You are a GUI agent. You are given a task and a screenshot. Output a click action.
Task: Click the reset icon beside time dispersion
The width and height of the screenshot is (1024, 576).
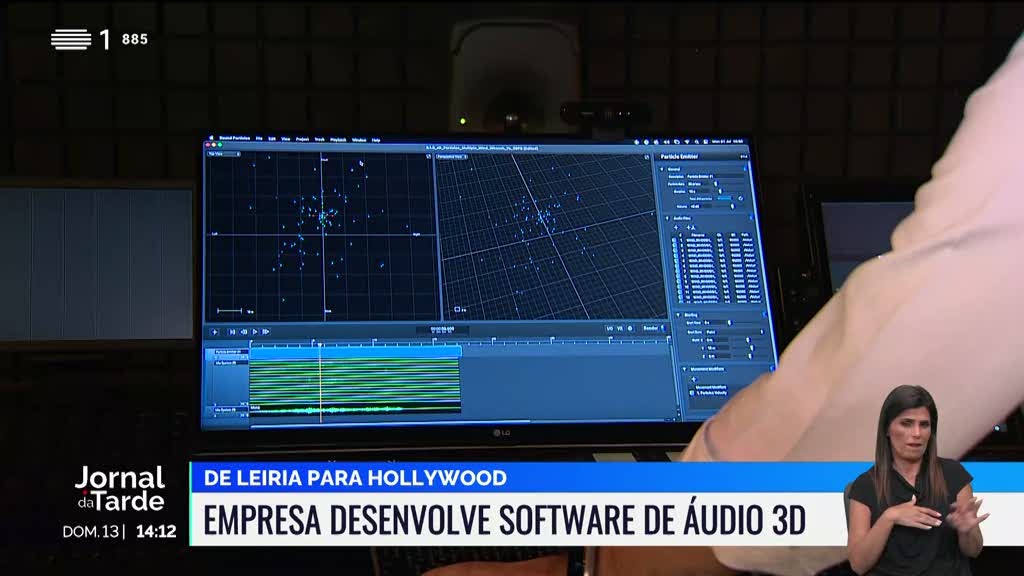coord(741,199)
